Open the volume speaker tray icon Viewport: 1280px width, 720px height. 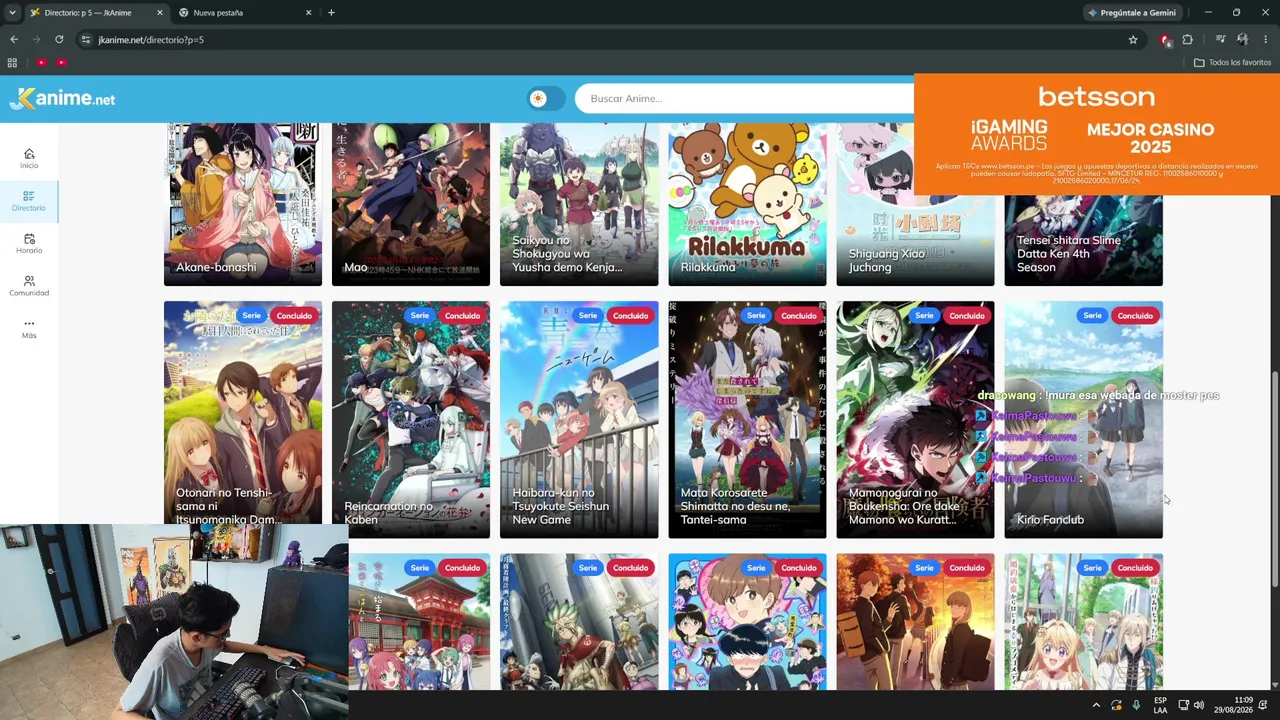[1198, 705]
